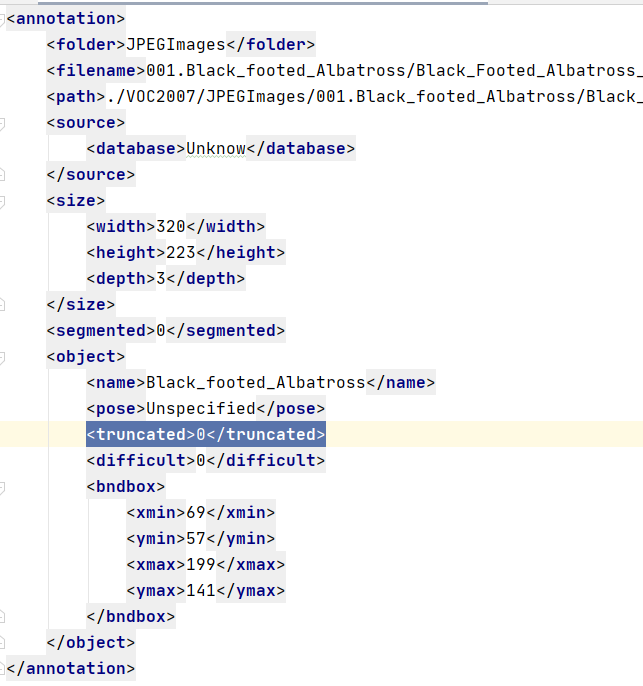Click the closing </source> tag text
Screen dimensions: 643x686
(91, 175)
